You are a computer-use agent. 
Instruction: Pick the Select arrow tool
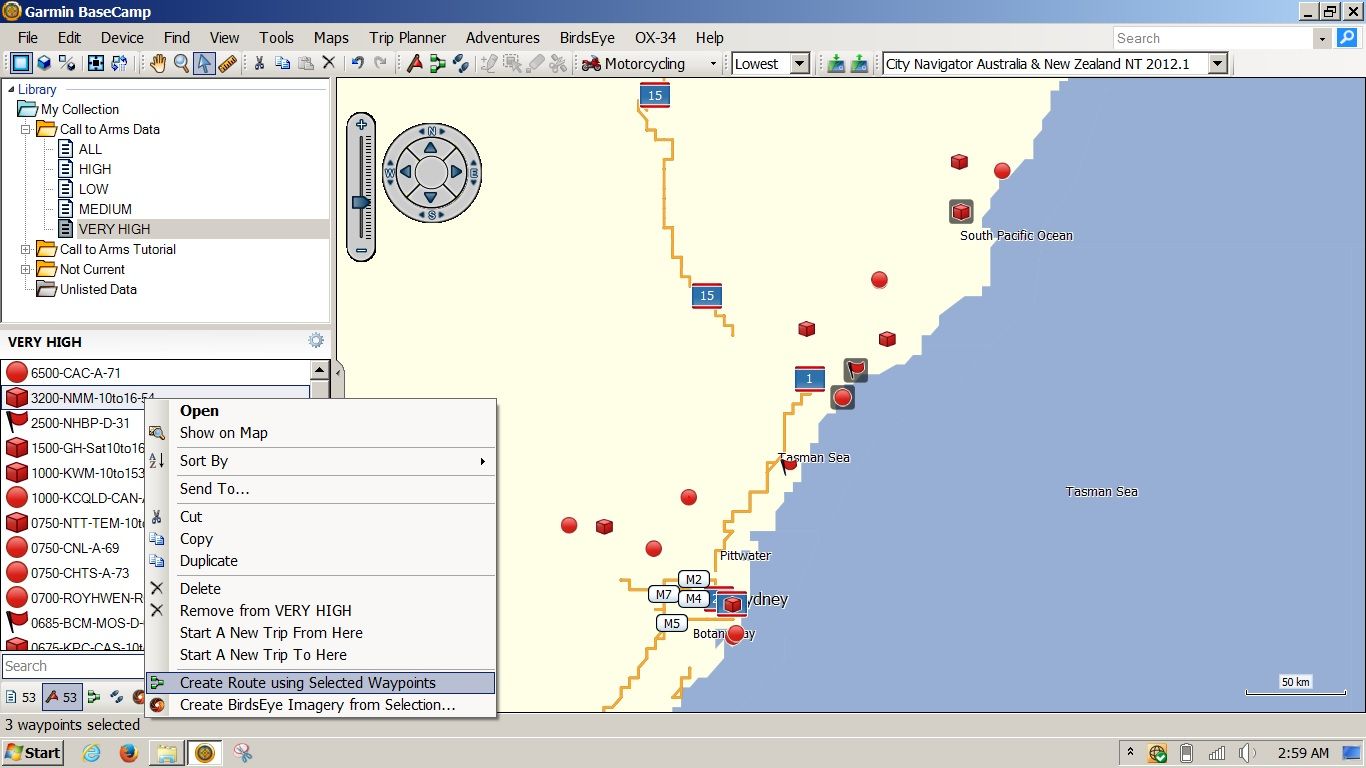point(204,63)
